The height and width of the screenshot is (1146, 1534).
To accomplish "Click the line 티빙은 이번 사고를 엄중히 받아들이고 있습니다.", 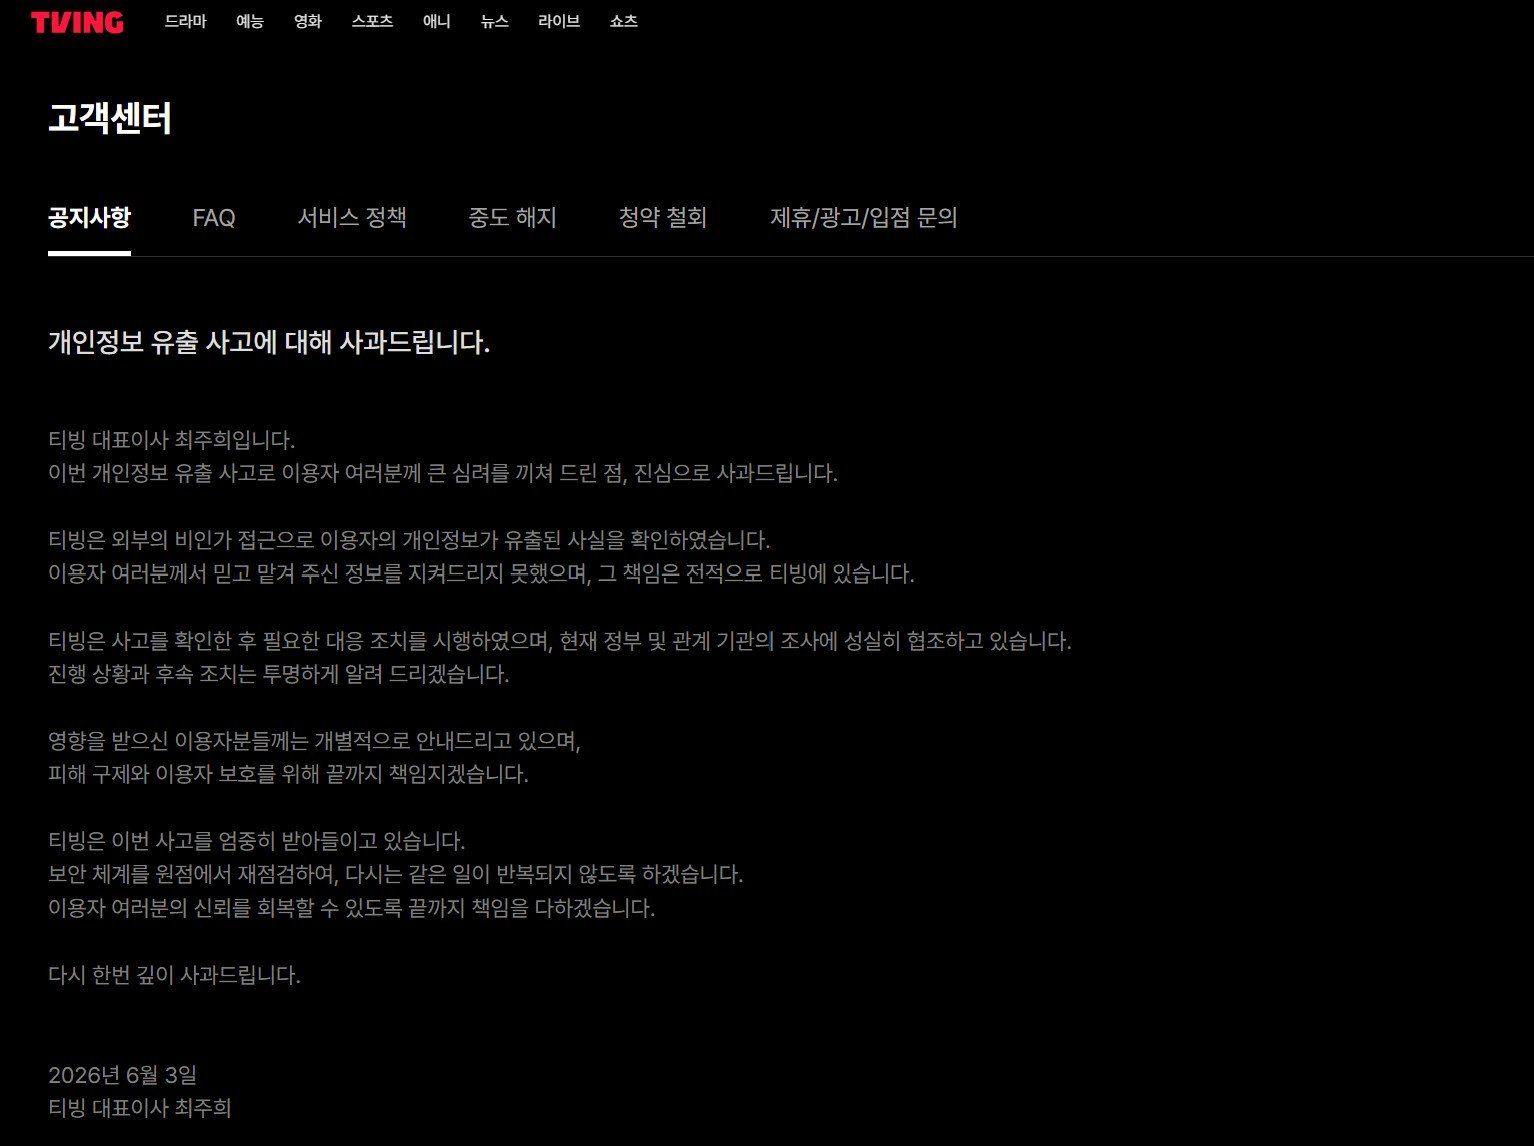I will (257, 841).
